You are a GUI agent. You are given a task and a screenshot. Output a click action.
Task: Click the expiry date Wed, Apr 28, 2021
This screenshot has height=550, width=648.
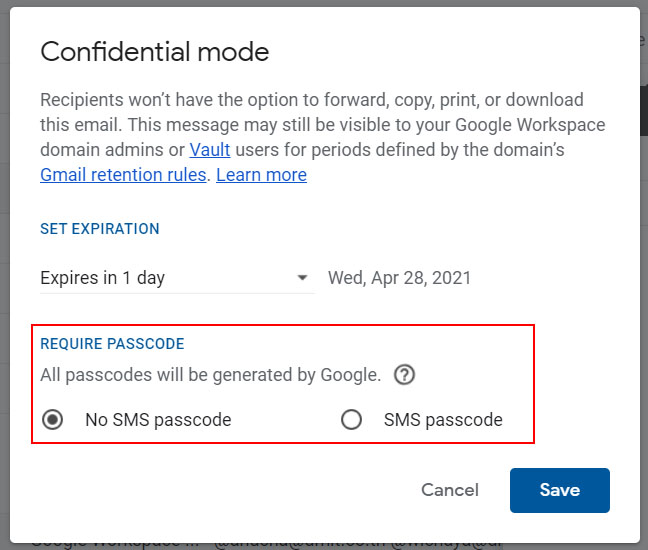[x=400, y=278]
